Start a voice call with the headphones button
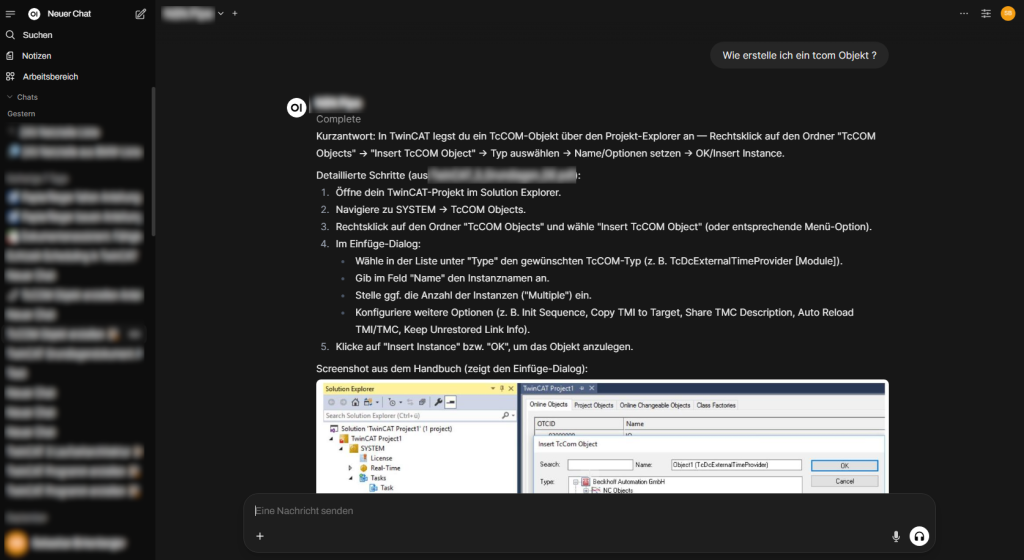Viewport: 1024px width, 560px height. tap(919, 537)
